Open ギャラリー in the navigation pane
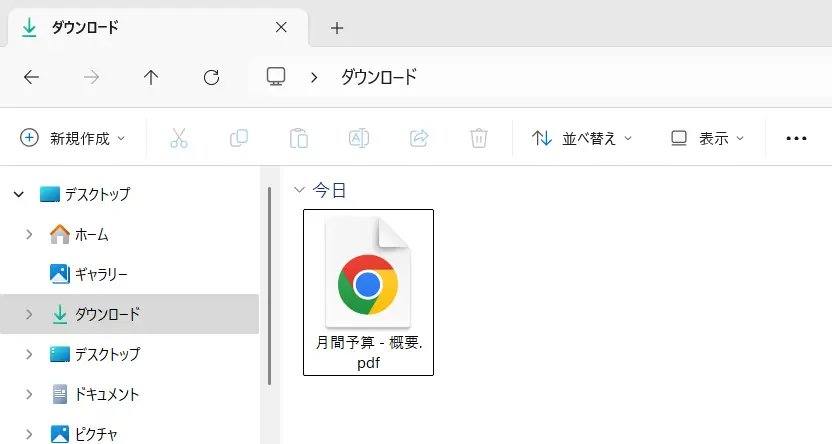 [89, 274]
